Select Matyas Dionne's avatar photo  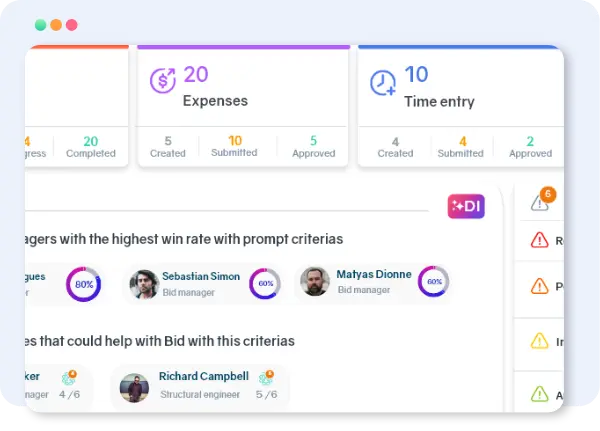(315, 282)
